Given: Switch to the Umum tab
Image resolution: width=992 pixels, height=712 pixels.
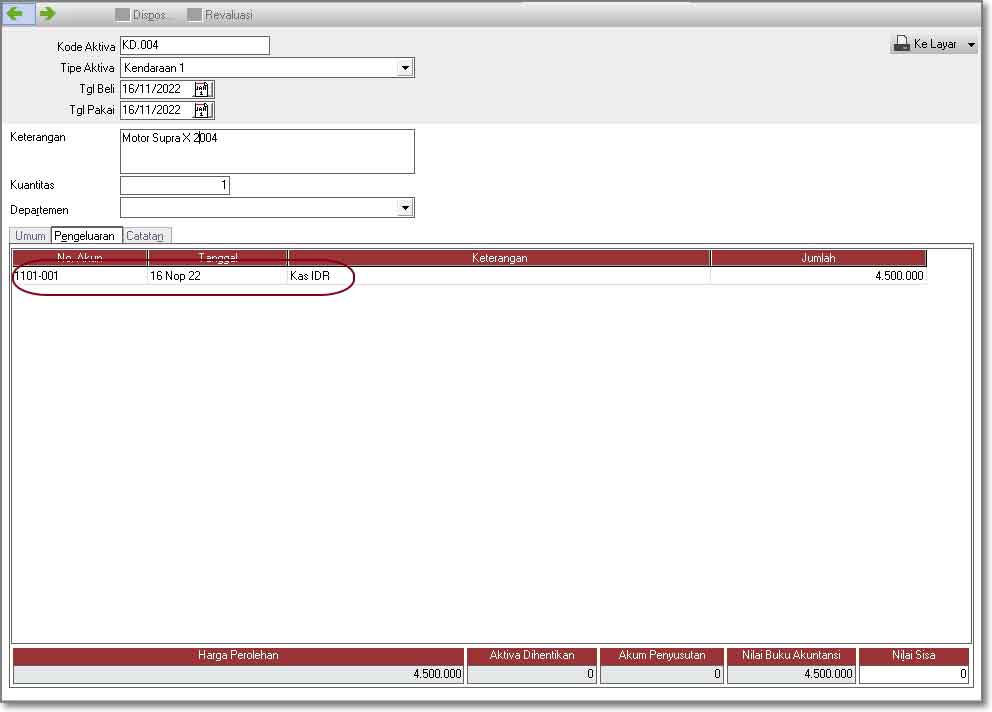Looking at the screenshot, I should click(30, 236).
